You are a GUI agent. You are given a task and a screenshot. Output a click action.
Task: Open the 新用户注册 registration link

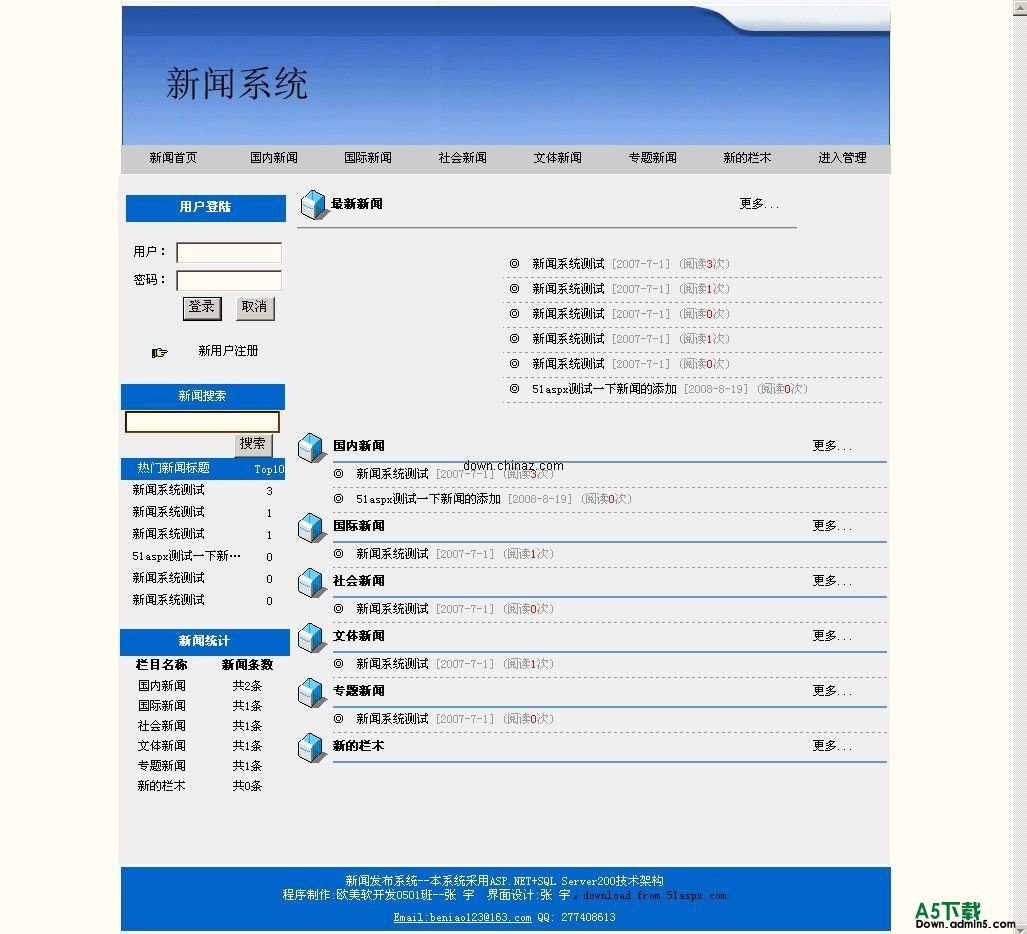228,351
